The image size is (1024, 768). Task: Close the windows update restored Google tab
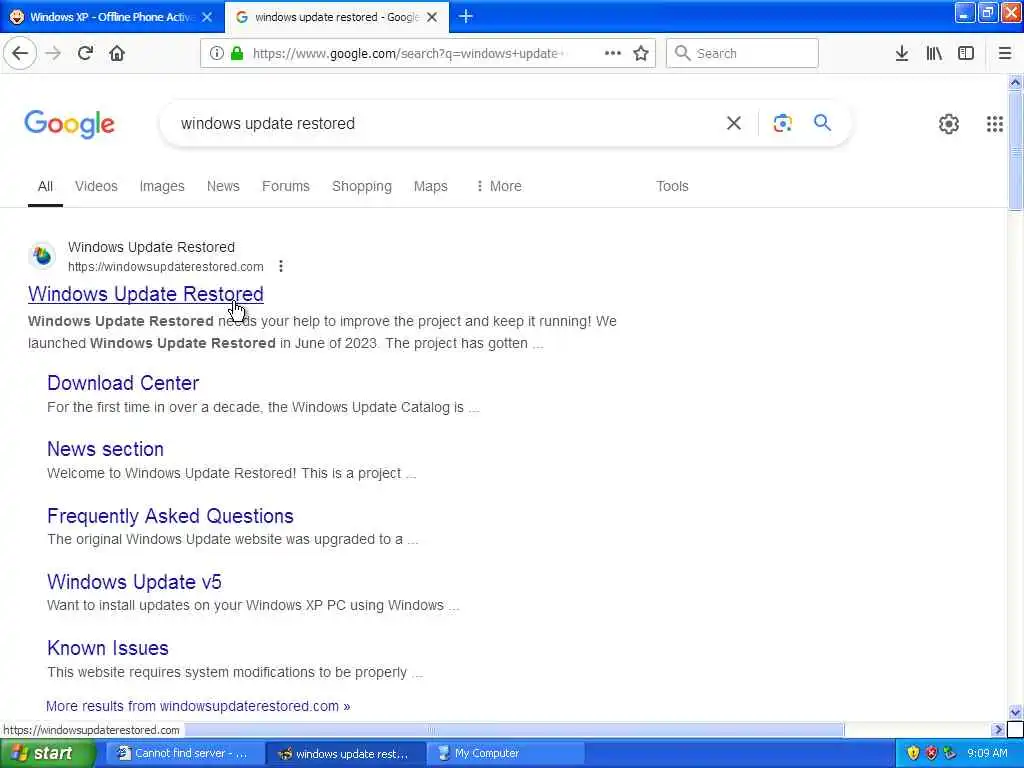click(432, 17)
